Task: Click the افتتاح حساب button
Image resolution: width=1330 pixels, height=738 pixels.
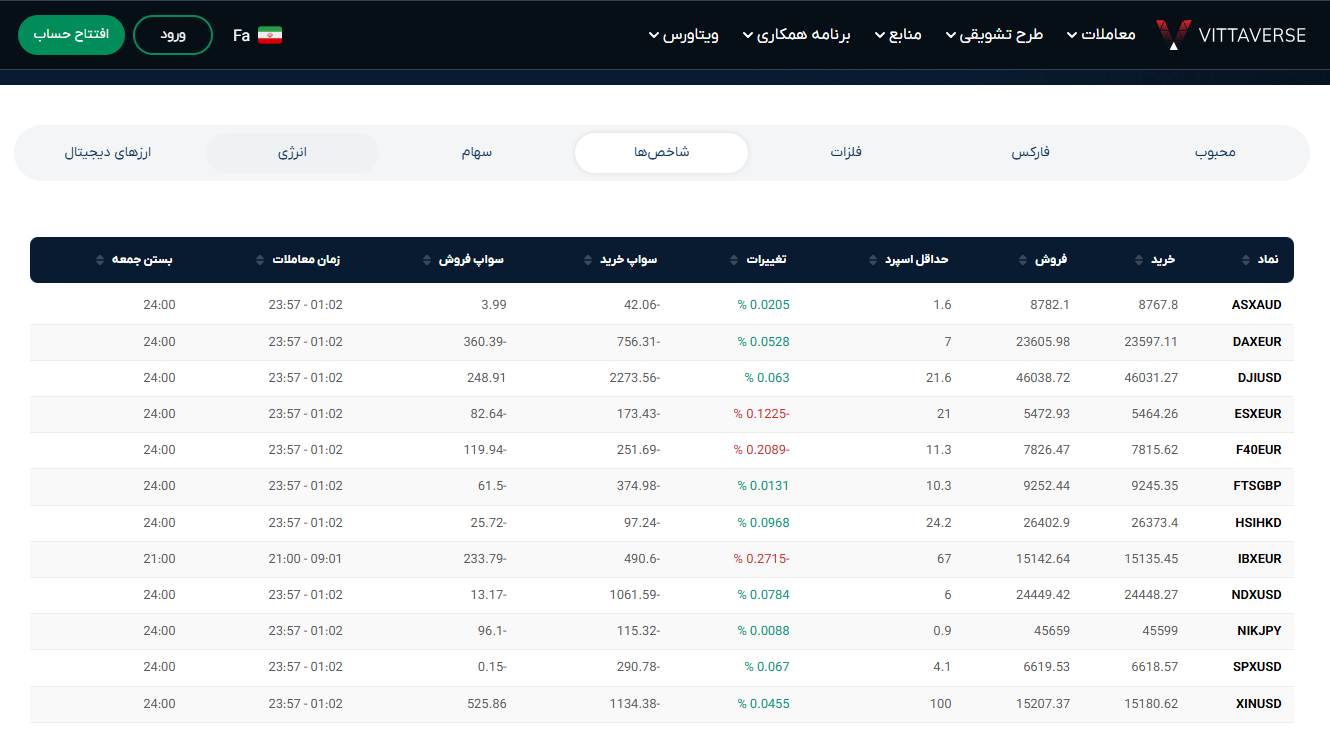Action: [71, 35]
